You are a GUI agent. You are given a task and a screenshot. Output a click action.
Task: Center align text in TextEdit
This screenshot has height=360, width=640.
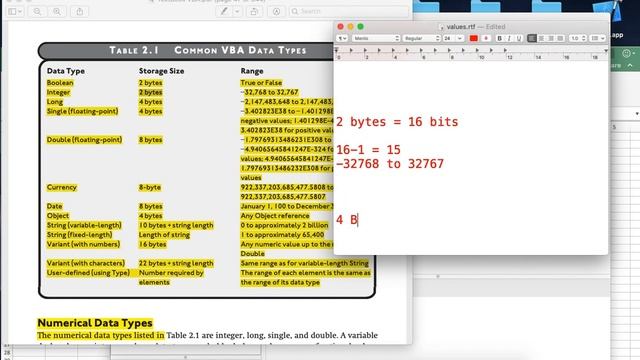[x=541, y=38]
